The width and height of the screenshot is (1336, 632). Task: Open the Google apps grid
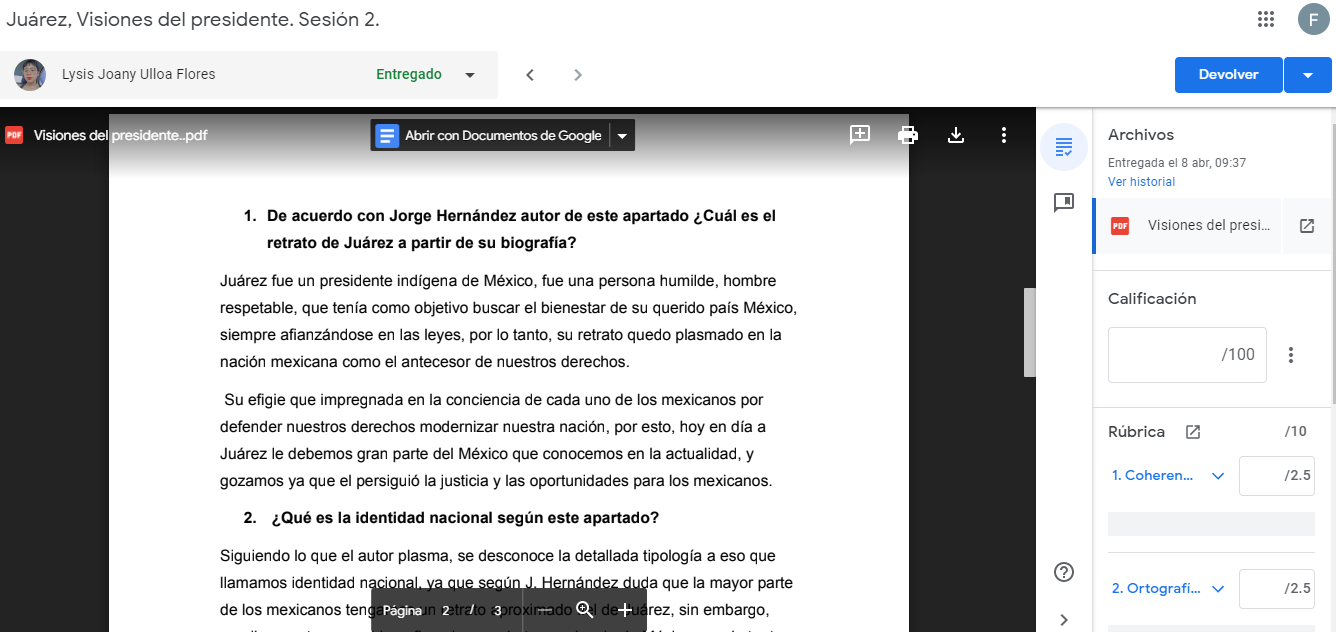[x=1265, y=19]
